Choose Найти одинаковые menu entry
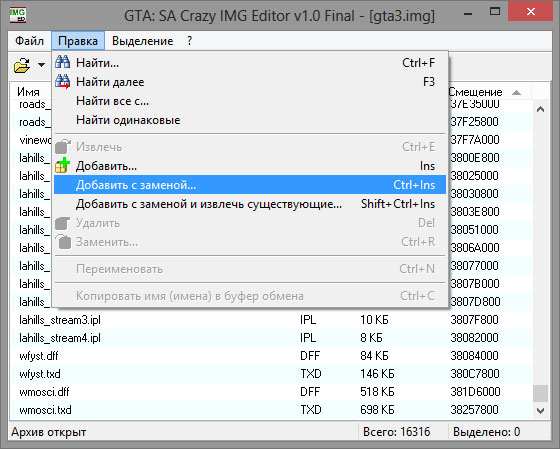The image size is (560, 449). click(x=250, y=120)
